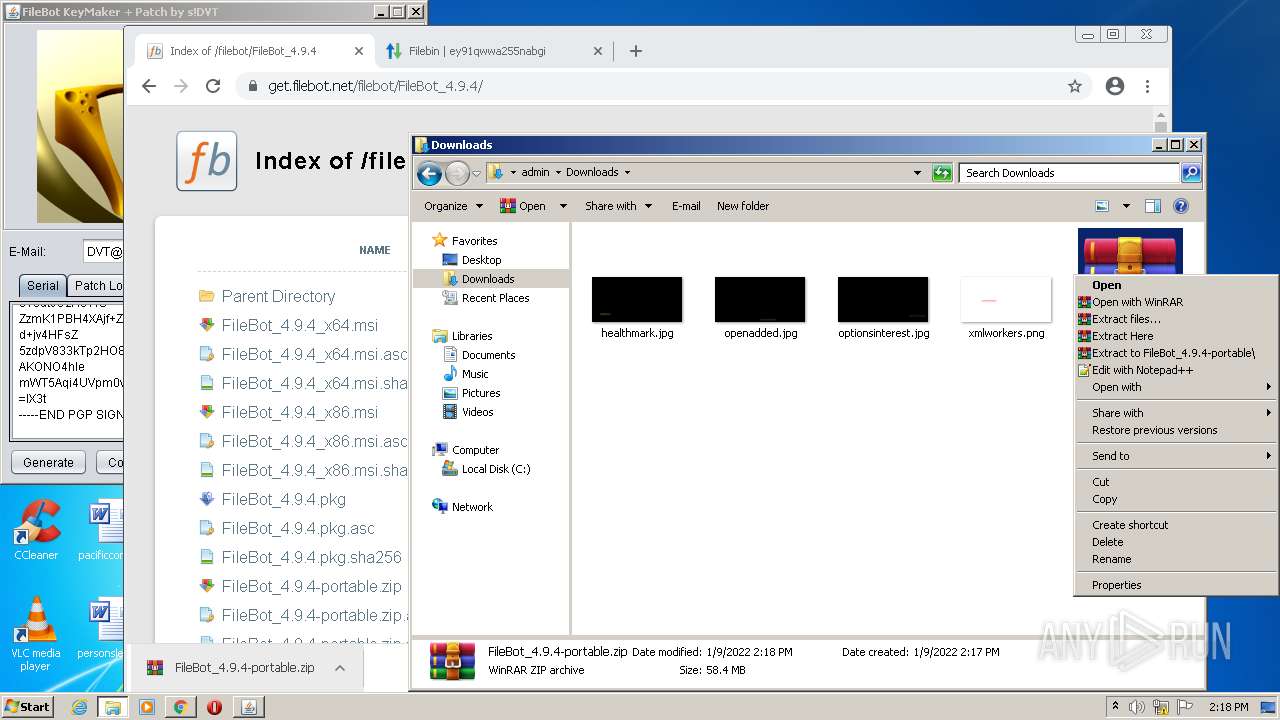Select Network in navigation pane
The width and height of the screenshot is (1280, 720).
point(472,507)
